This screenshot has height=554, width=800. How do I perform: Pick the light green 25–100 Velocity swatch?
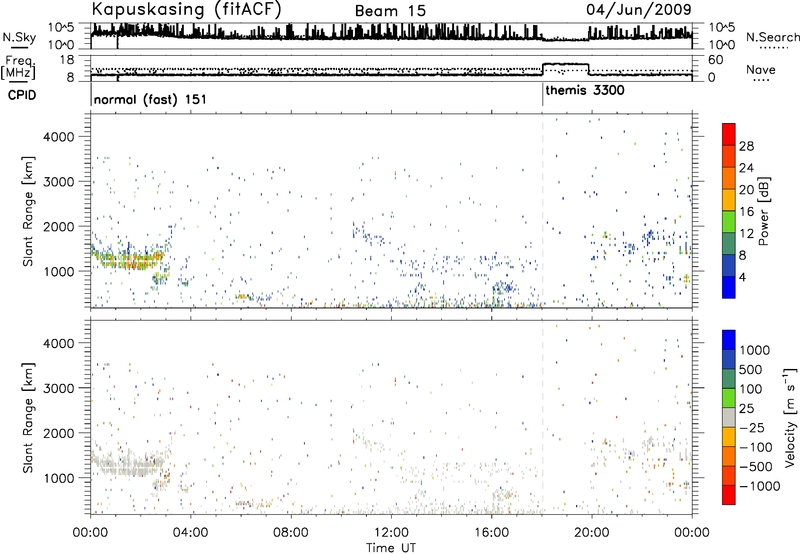(729, 398)
